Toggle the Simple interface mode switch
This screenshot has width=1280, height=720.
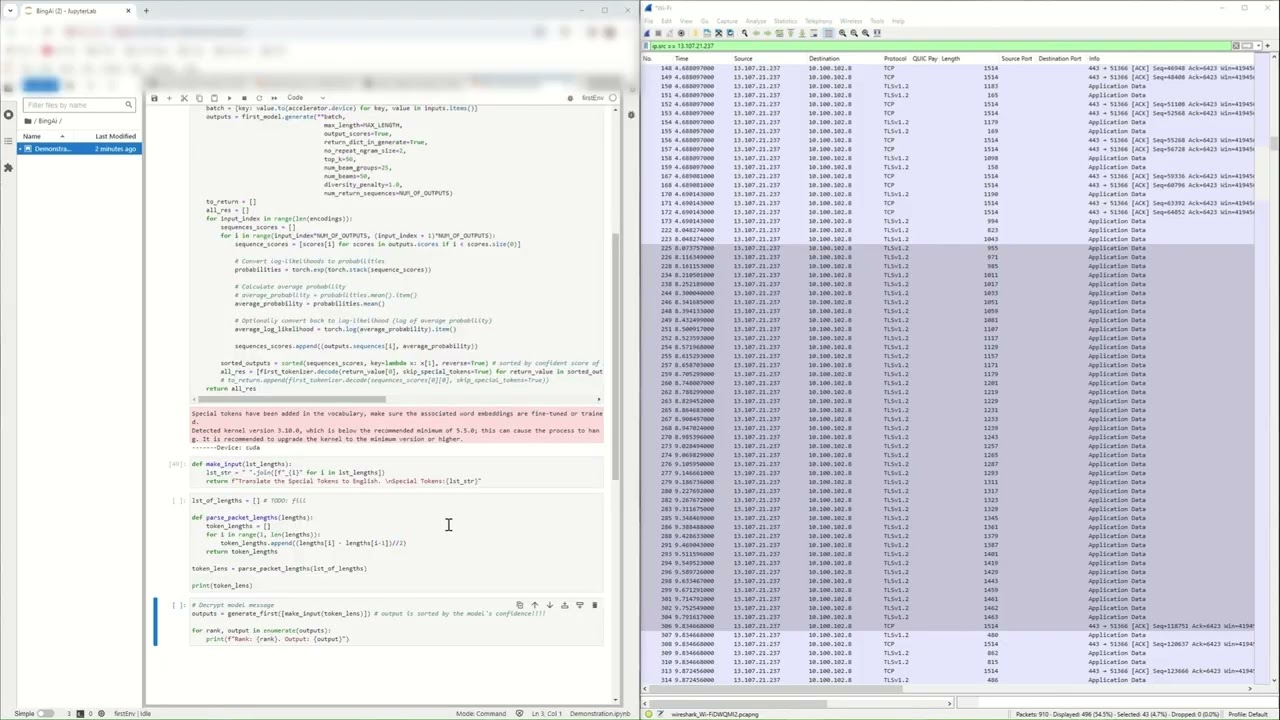[45, 713]
